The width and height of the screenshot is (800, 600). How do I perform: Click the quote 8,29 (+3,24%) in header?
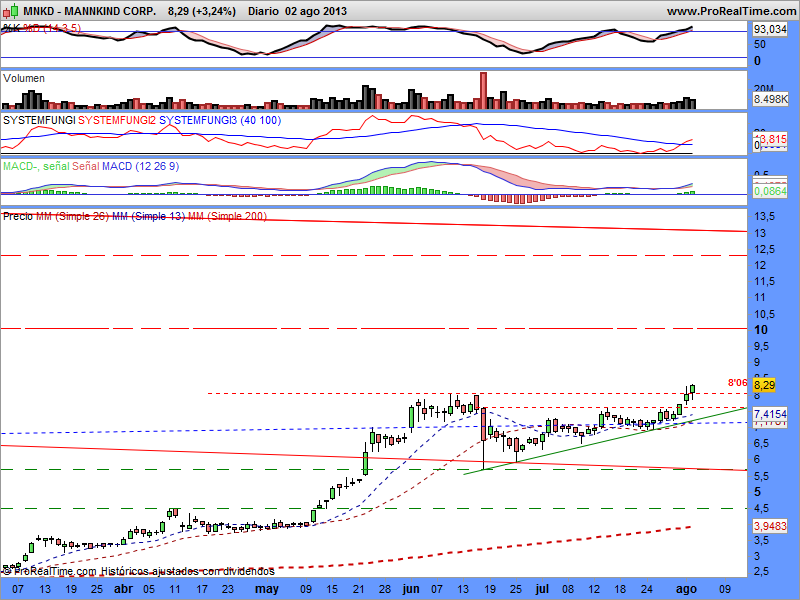coord(202,11)
